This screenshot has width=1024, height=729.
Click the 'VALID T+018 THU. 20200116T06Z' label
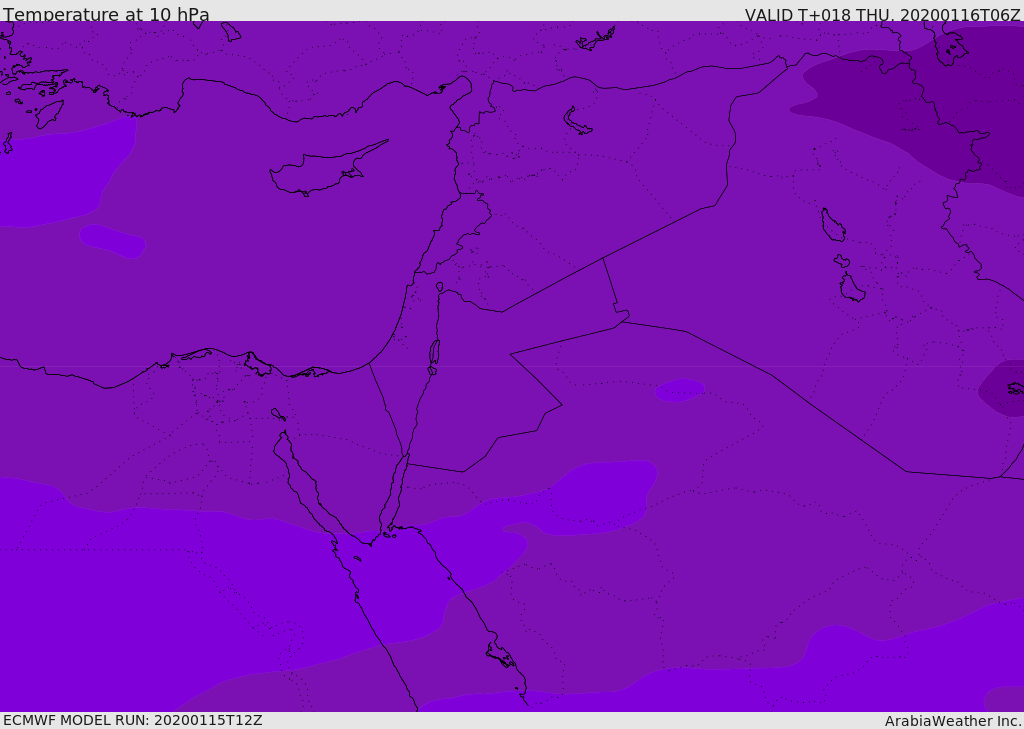point(882,14)
